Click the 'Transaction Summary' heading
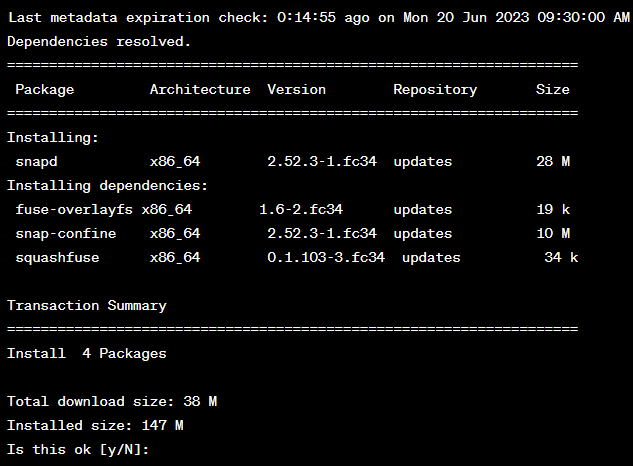Screen dimensions: 633x466 click(87, 306)
